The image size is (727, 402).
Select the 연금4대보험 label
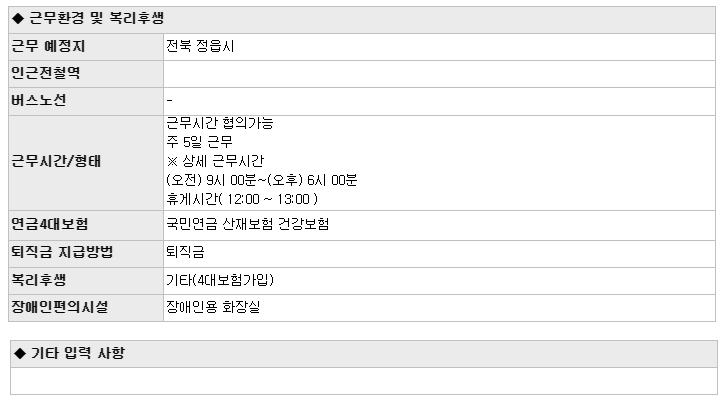point(50,224)
